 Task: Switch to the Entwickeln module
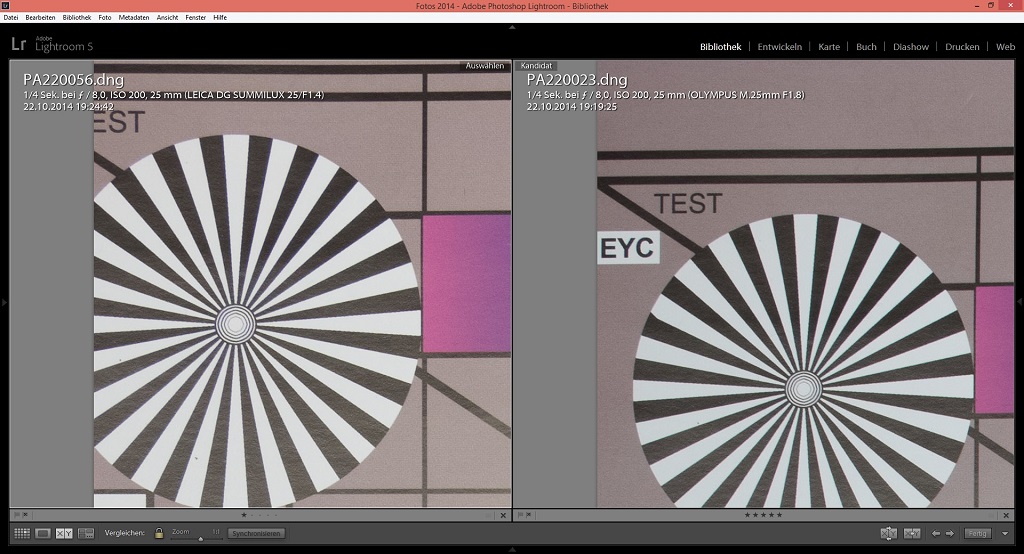(x=780, y=47)
